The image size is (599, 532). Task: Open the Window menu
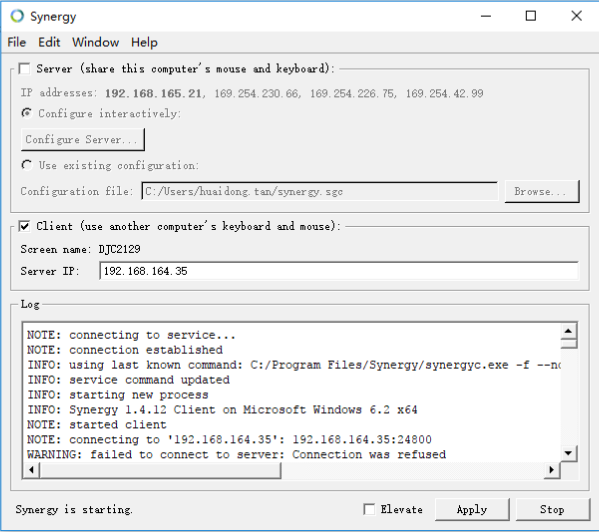coord(96,42)
